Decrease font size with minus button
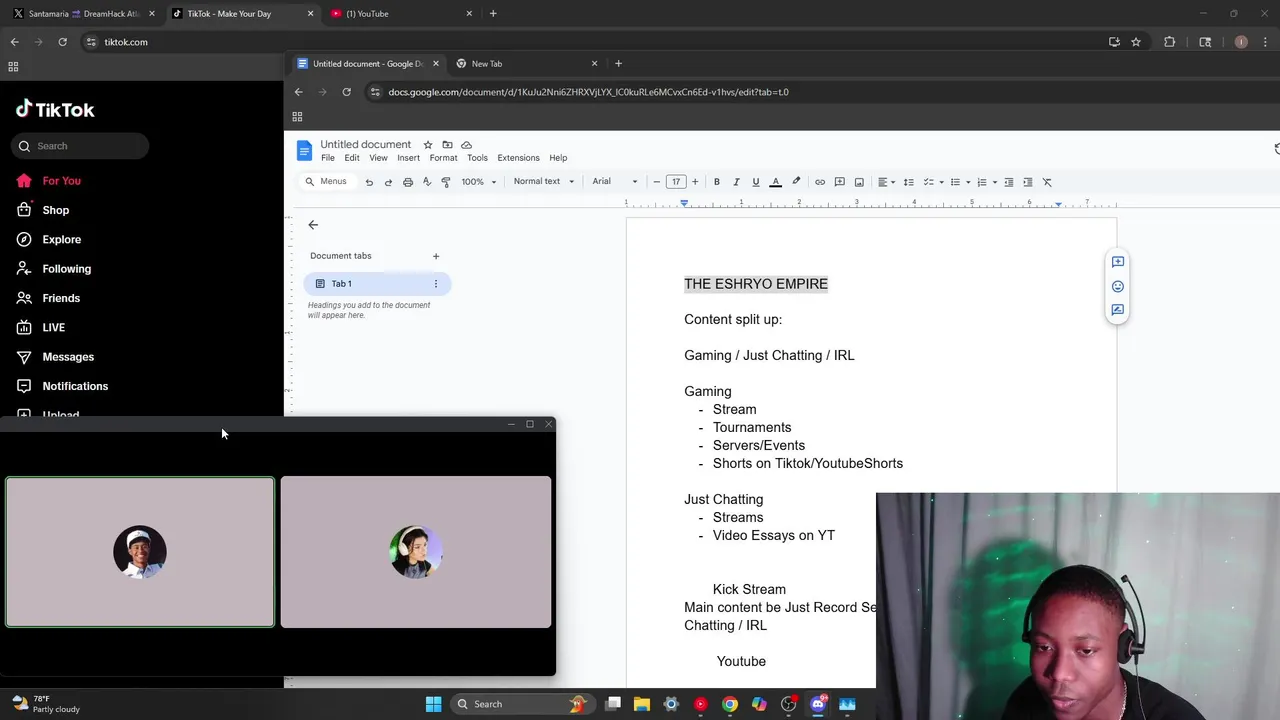Screen dimensions: 1280x720 tap(657, 182)
